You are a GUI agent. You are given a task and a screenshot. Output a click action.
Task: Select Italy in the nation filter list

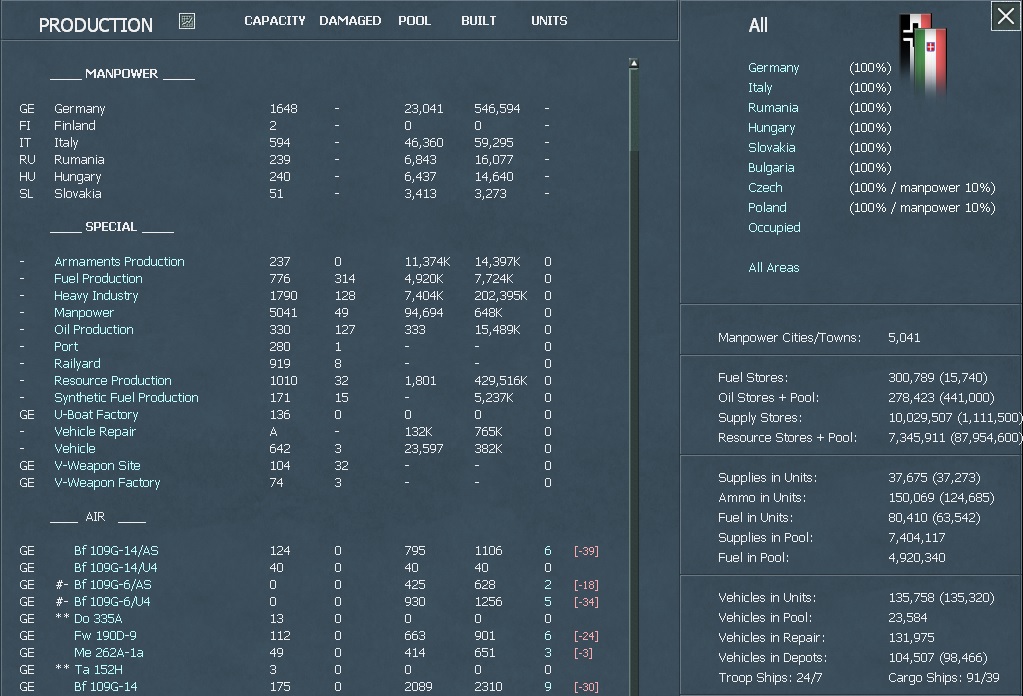pos(760,87)
